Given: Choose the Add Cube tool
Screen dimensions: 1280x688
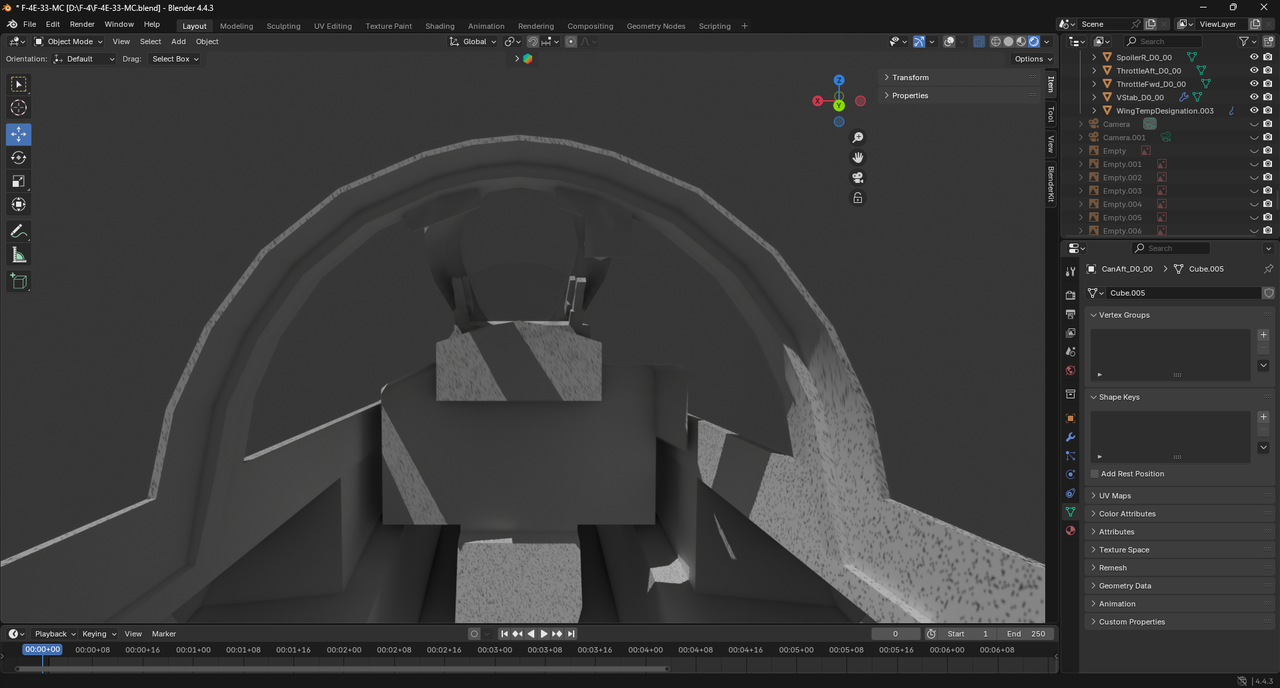Looking at the screenshot, I should [18, 282].
